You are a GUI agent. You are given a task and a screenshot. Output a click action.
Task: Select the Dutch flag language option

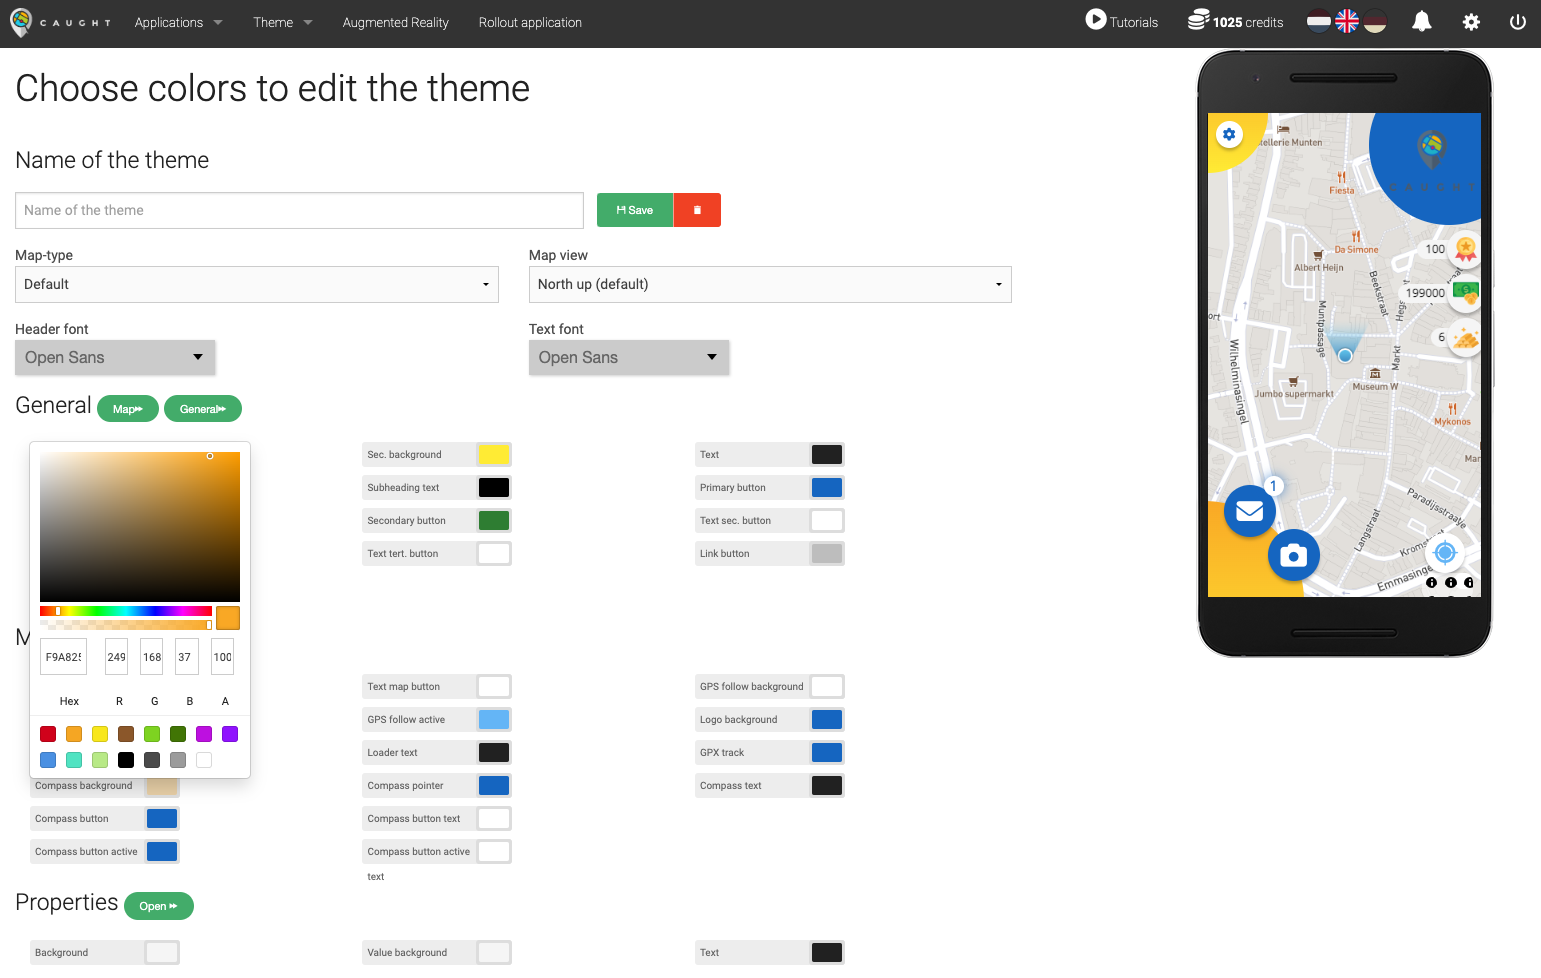click(1319, 19)
